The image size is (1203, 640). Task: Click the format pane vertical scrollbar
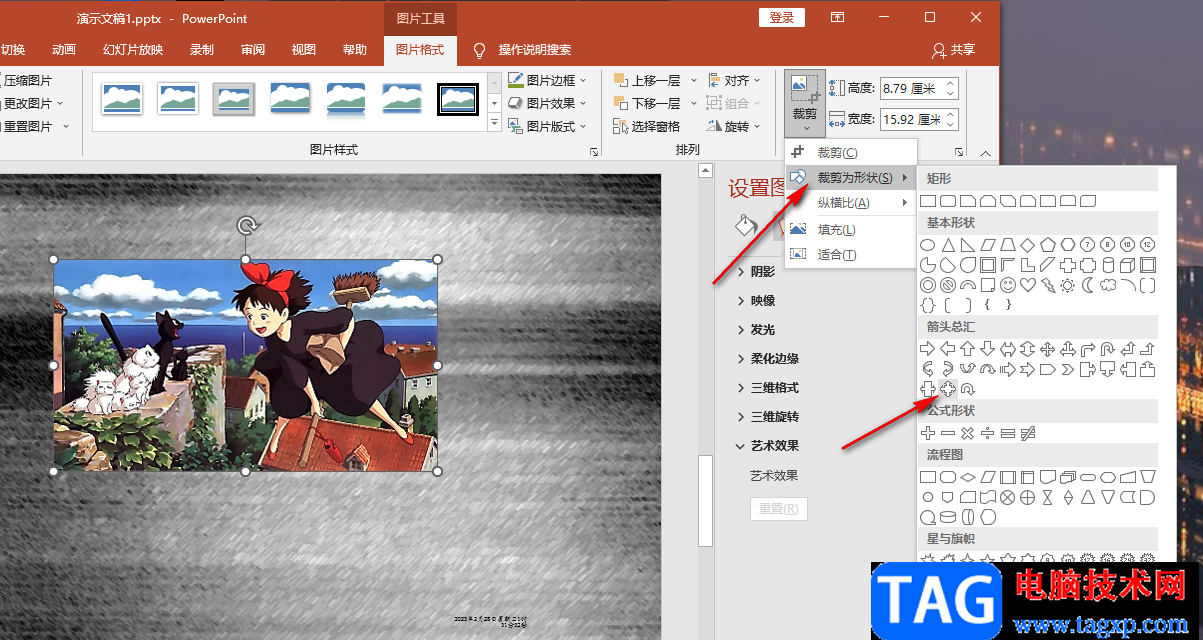705,500
